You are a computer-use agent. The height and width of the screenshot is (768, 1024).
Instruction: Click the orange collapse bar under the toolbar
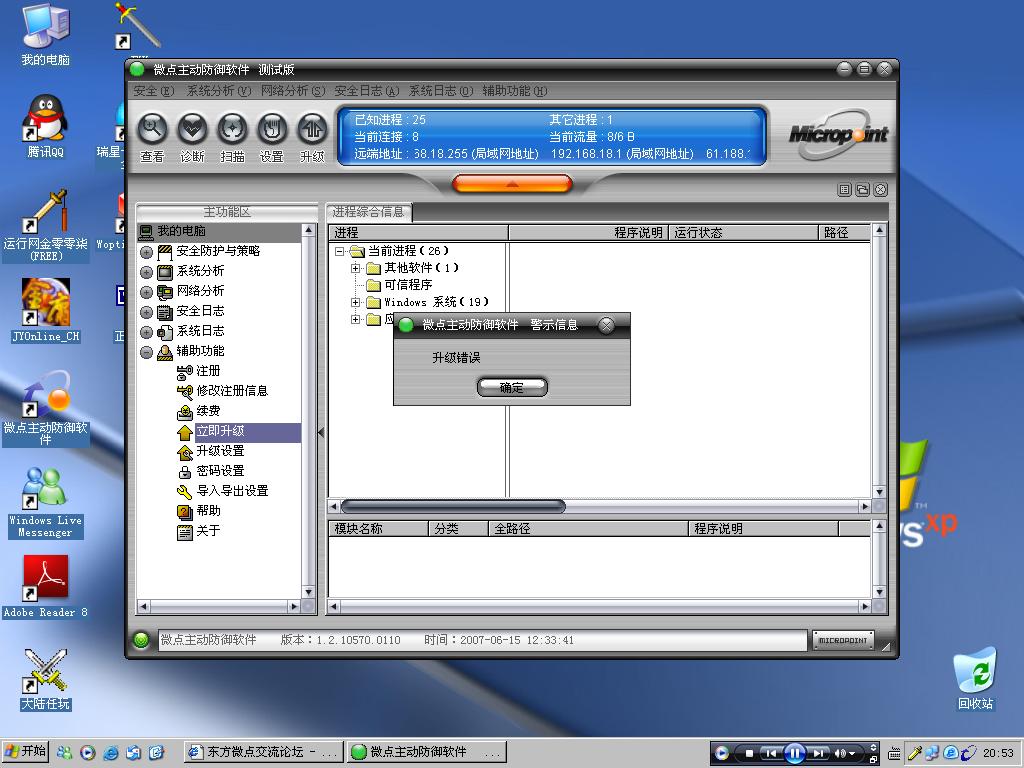coord(512,184)
